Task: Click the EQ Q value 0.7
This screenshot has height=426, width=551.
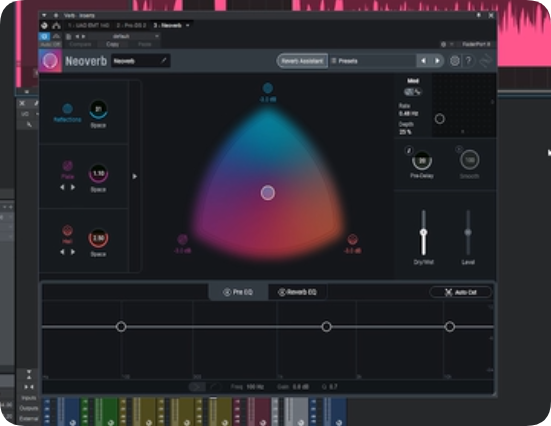Action: pyautogui.click(x=333, y=387)
